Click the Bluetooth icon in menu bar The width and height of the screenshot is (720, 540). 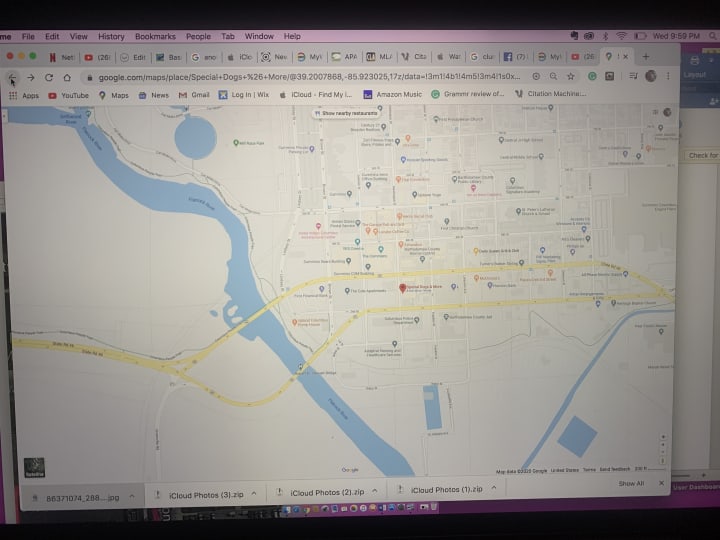[x=605, y=36]
